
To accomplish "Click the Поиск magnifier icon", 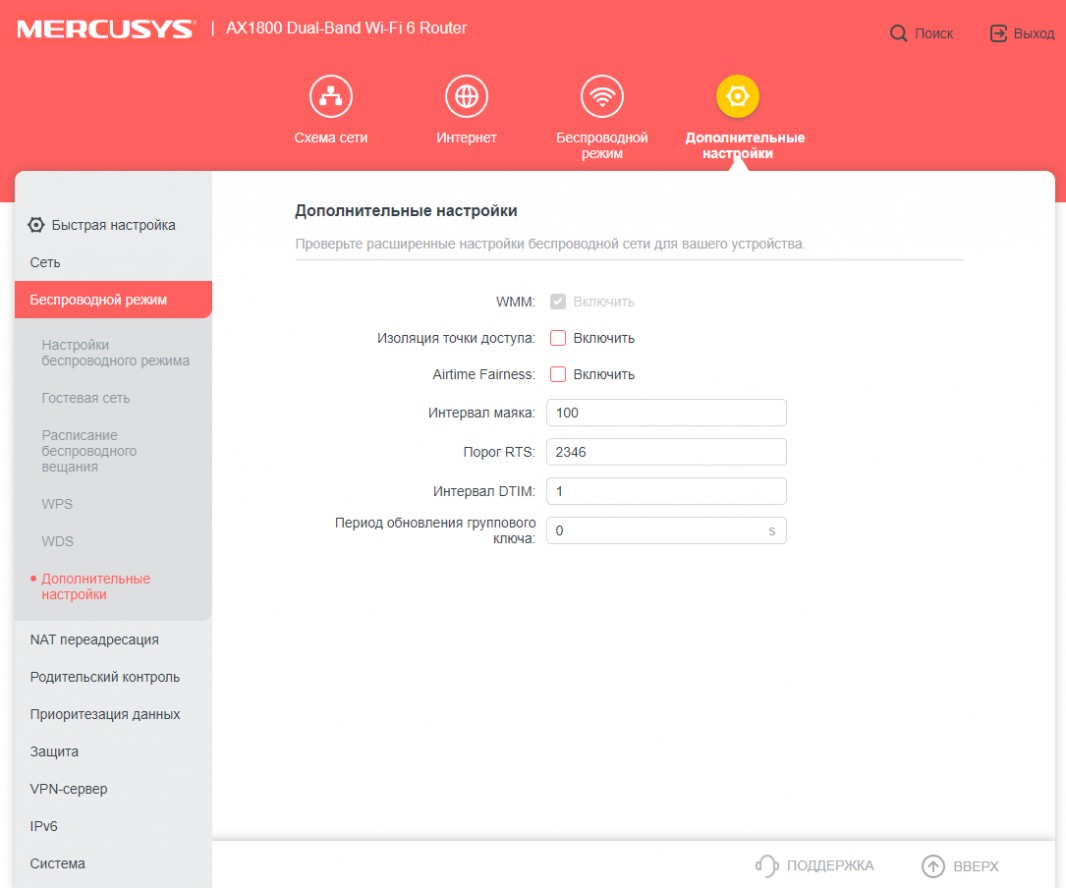I will point(898,34).
